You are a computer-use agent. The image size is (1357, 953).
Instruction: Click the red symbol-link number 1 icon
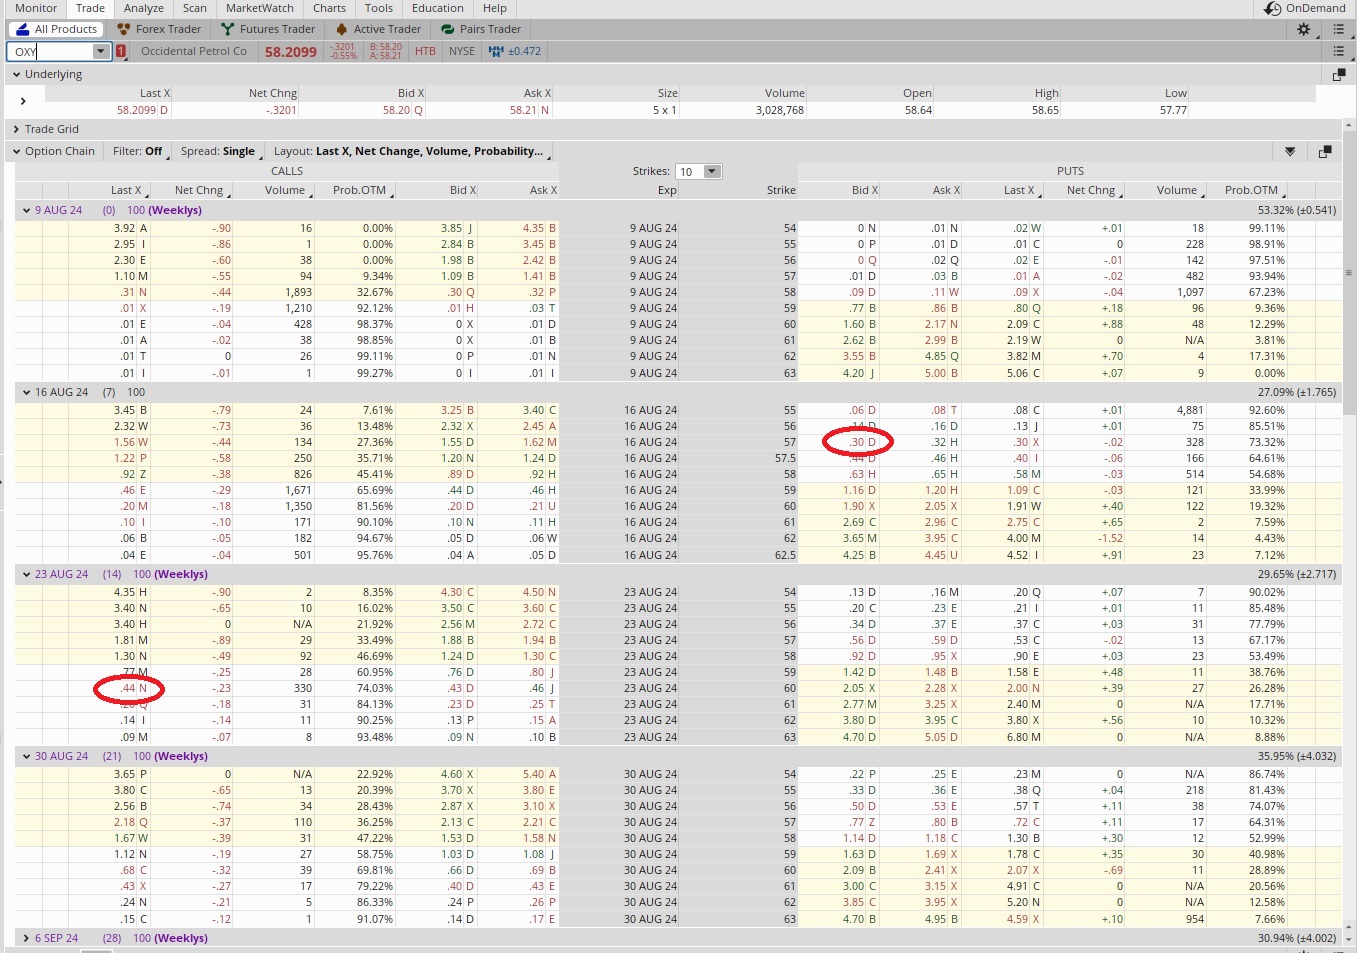(x=121, y=51)
